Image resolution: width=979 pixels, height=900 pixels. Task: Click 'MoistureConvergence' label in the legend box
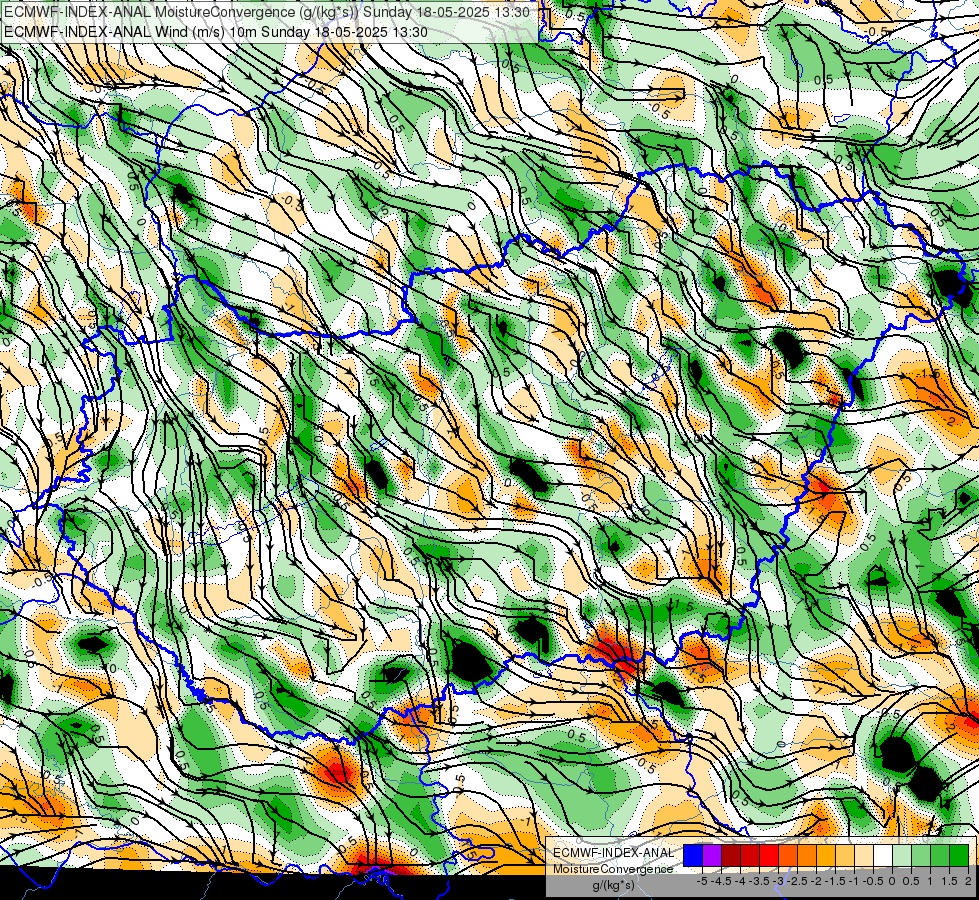[613, 869]
